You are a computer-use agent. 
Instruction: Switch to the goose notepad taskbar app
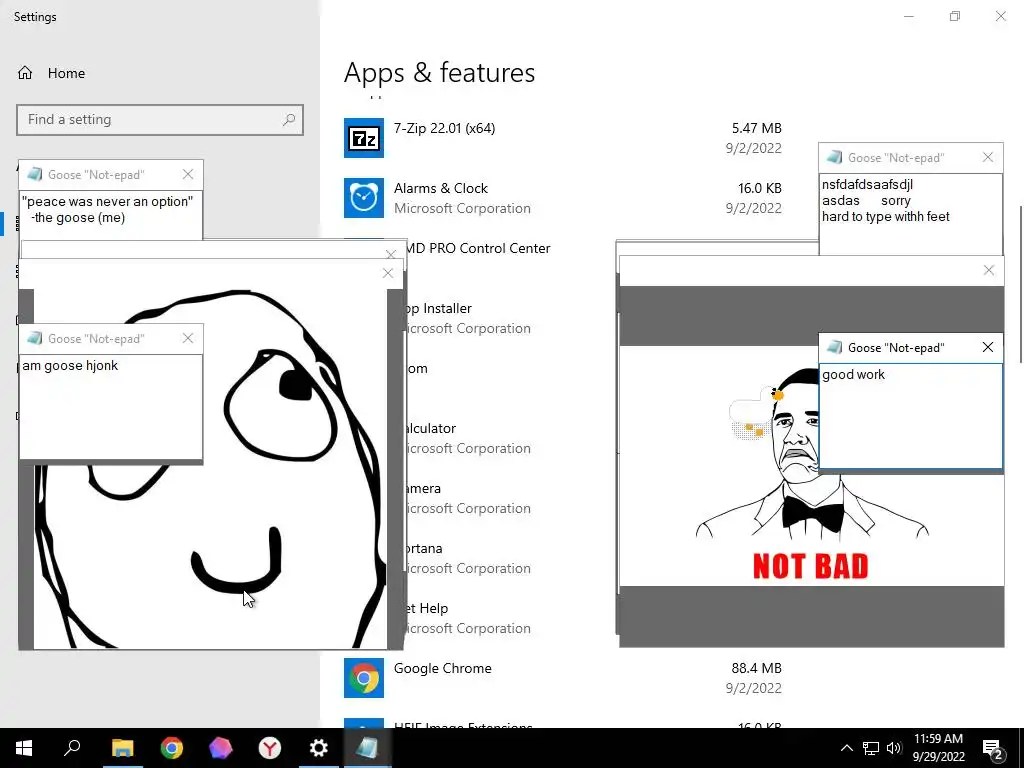367,748
